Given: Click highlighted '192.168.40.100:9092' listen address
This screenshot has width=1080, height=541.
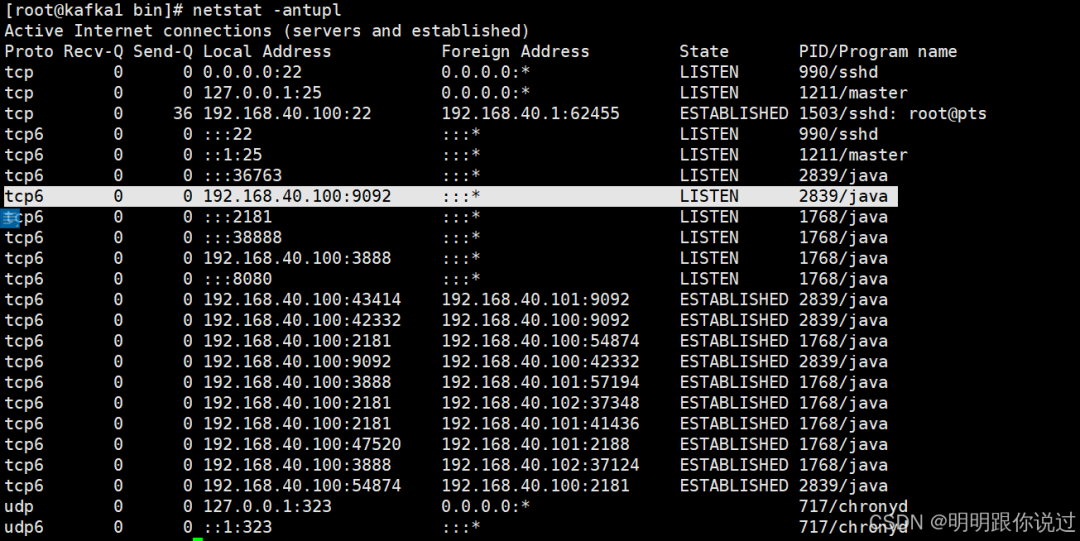Looking at the screenshot, I should point(297,196).
